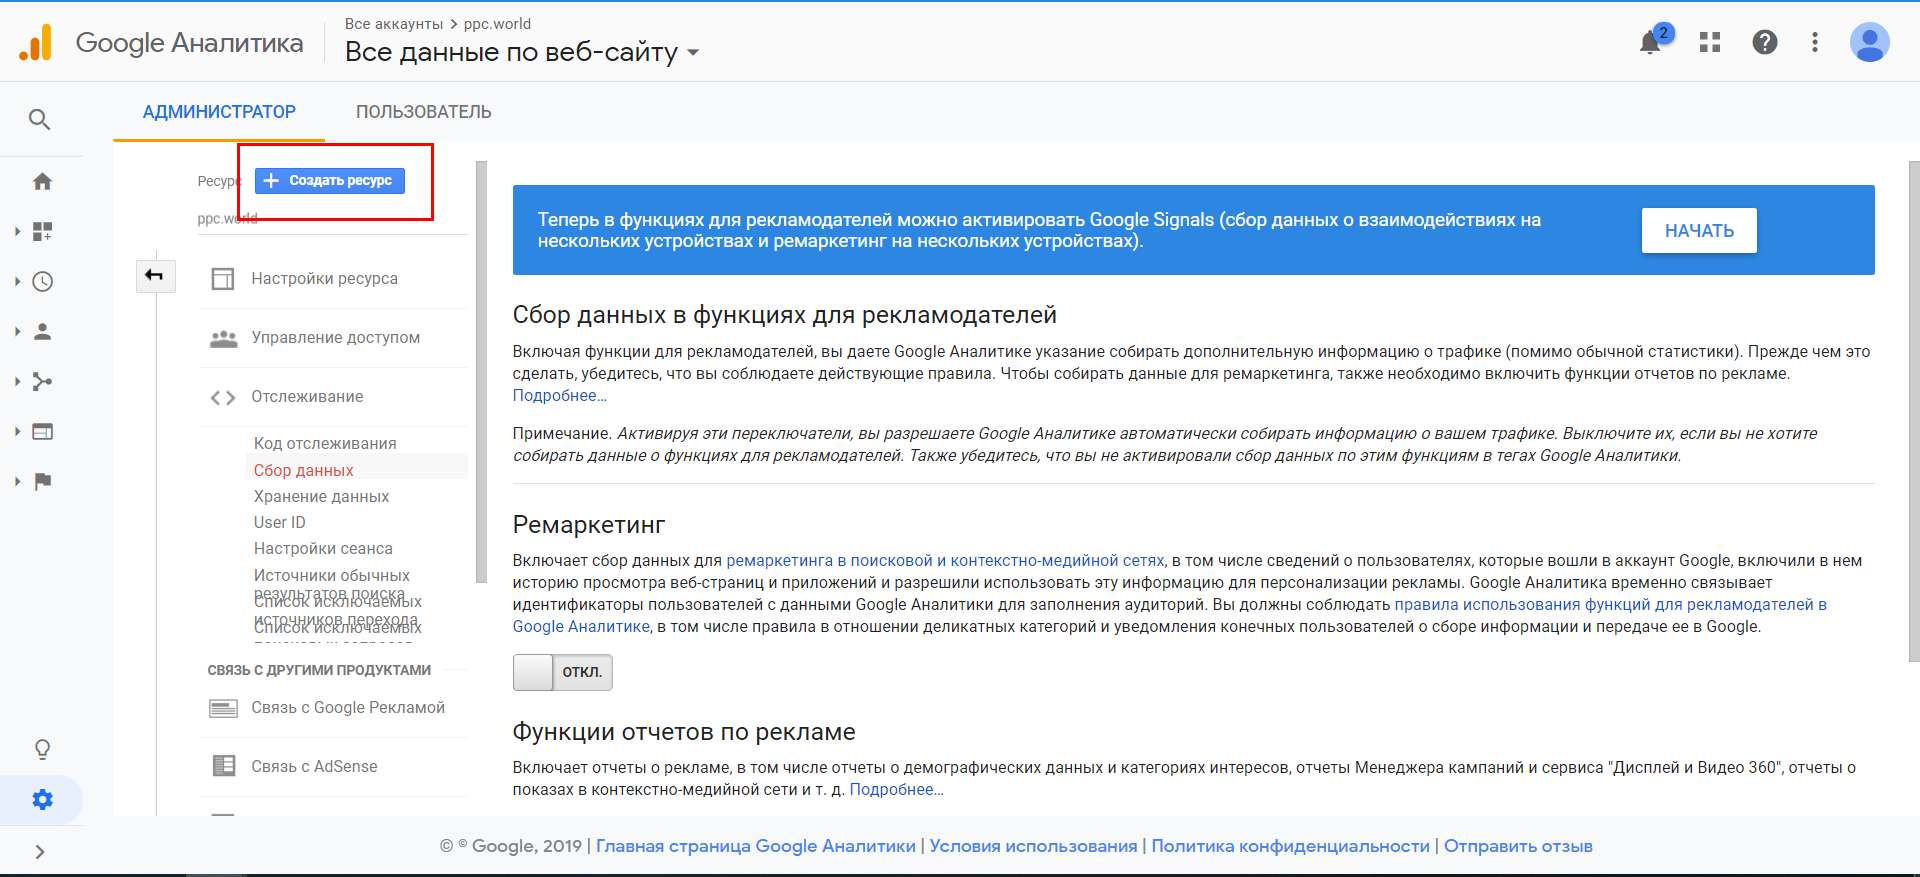The width and height of the screenshot is (1920, 877).
Task: Collapse the 'Отслеживание' section
Action: [308, 397]
